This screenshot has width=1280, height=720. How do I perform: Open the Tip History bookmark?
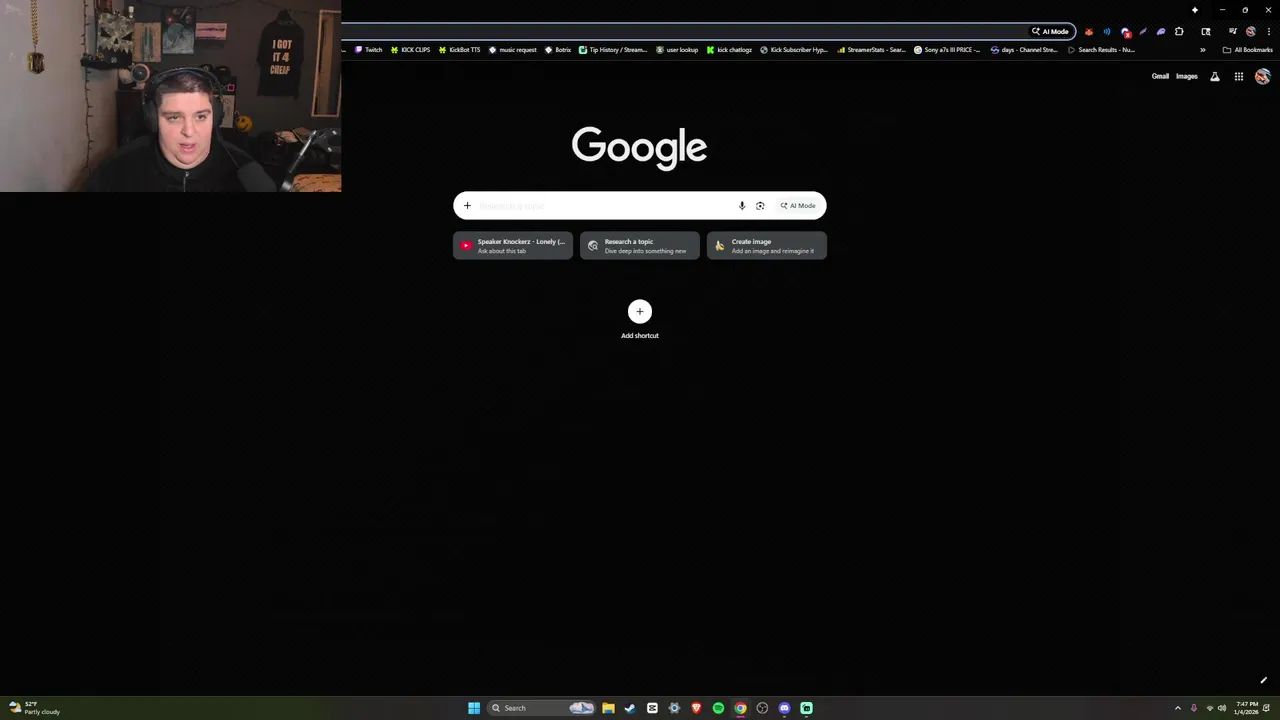613,50
